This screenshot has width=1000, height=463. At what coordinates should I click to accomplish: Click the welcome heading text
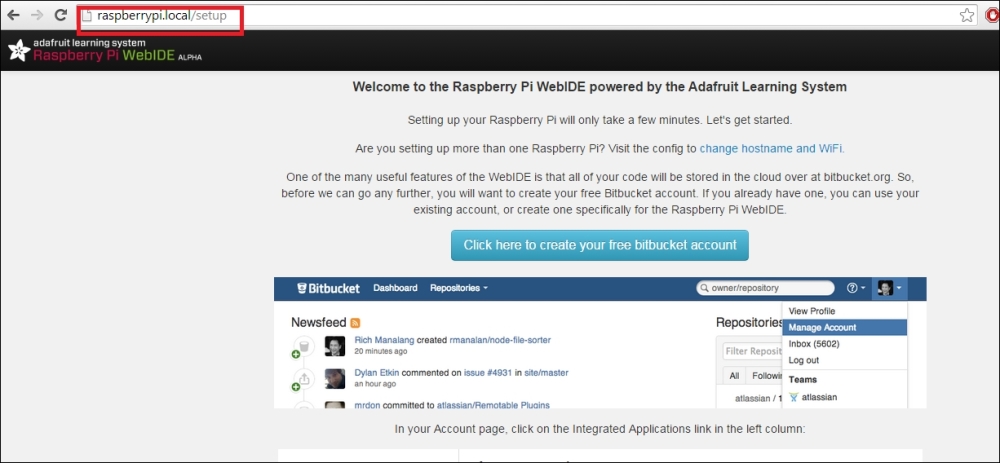coord(599,87)
